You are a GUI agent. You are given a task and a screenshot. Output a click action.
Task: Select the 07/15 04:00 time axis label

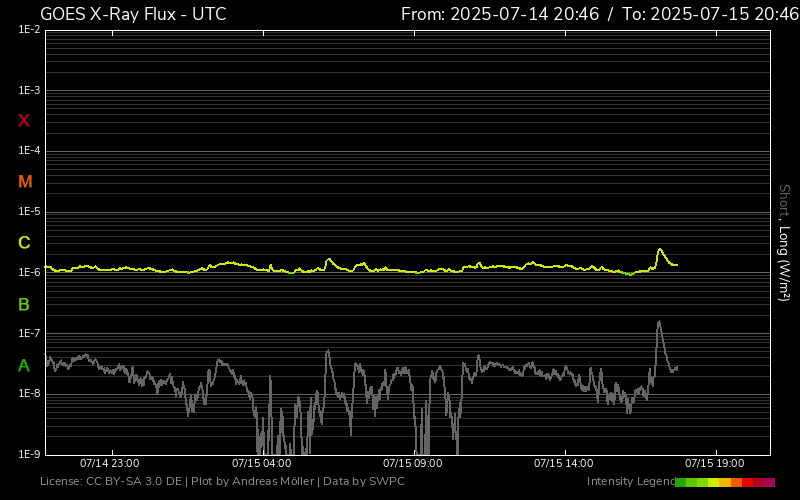(x=261, y=464)
